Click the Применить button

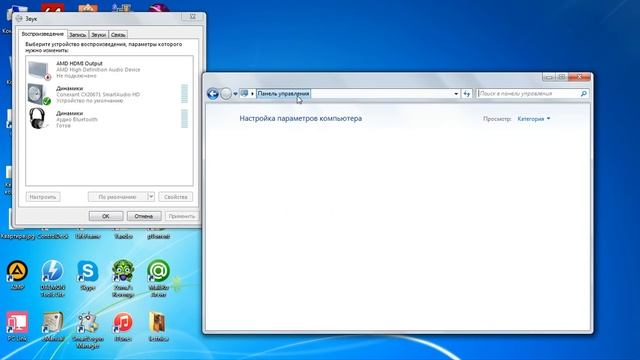click(x=182, y=216)
